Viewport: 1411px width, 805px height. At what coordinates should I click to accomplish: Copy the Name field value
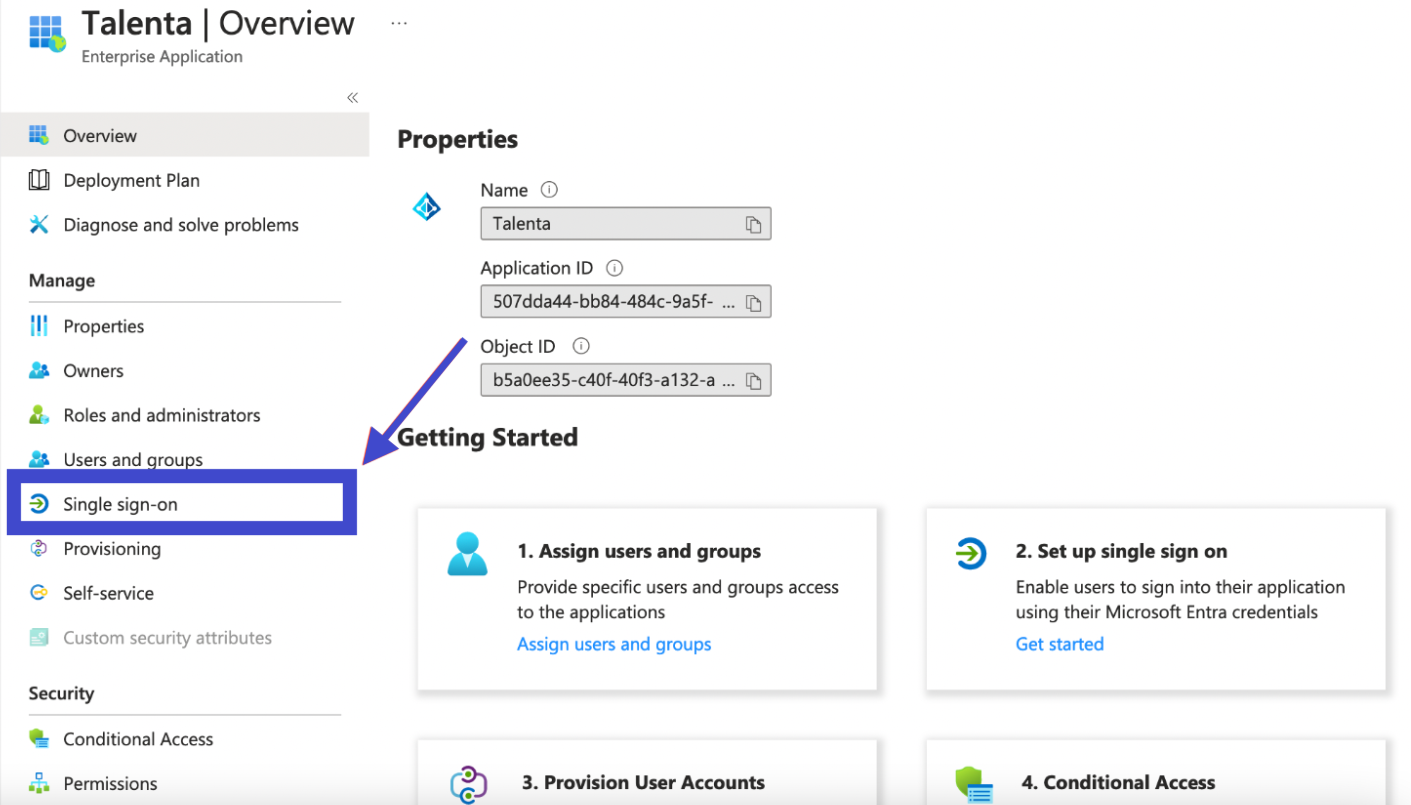[753, 224]
